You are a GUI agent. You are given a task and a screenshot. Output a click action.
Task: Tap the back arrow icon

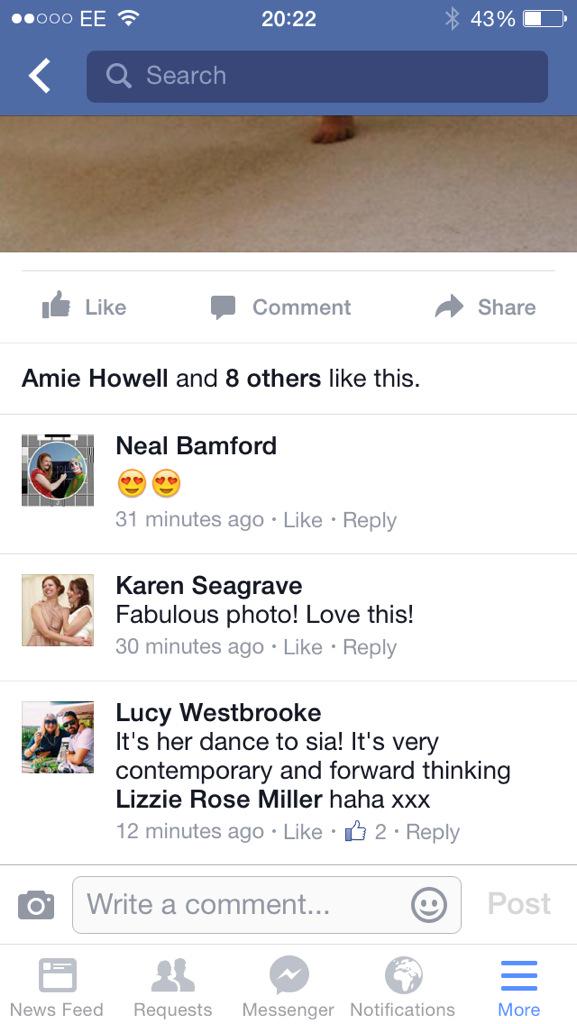pyautogui.click(x=39, y=75)
